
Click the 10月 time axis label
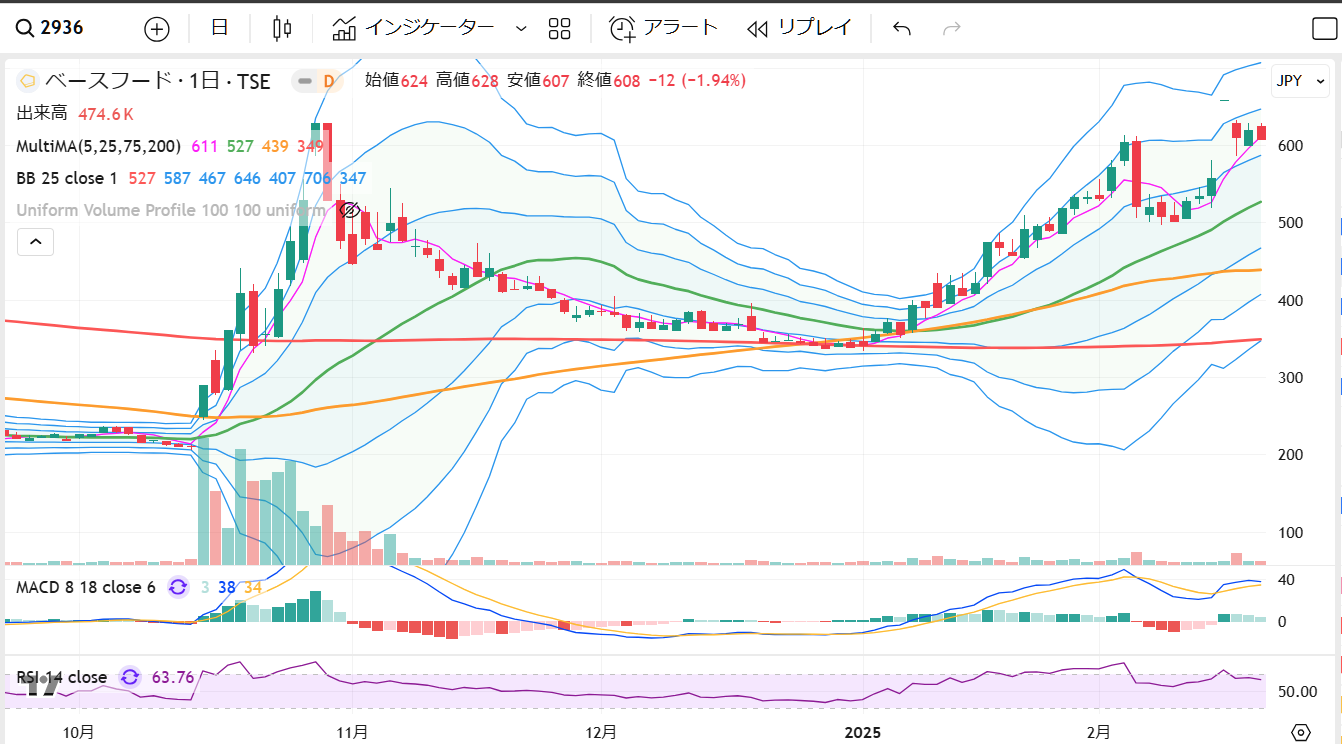78,732
